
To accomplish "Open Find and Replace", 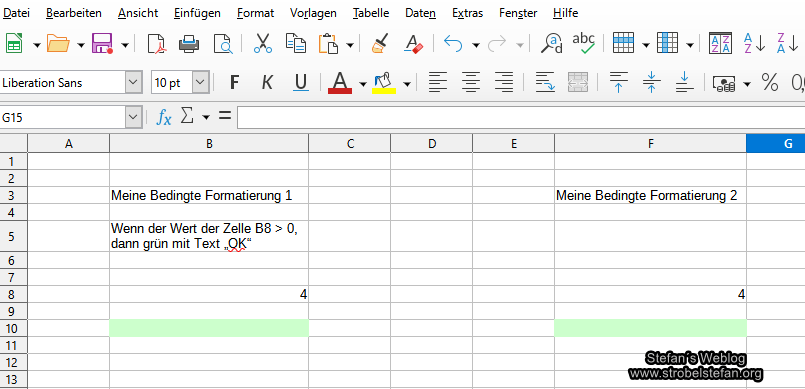I will coord(551,44).
